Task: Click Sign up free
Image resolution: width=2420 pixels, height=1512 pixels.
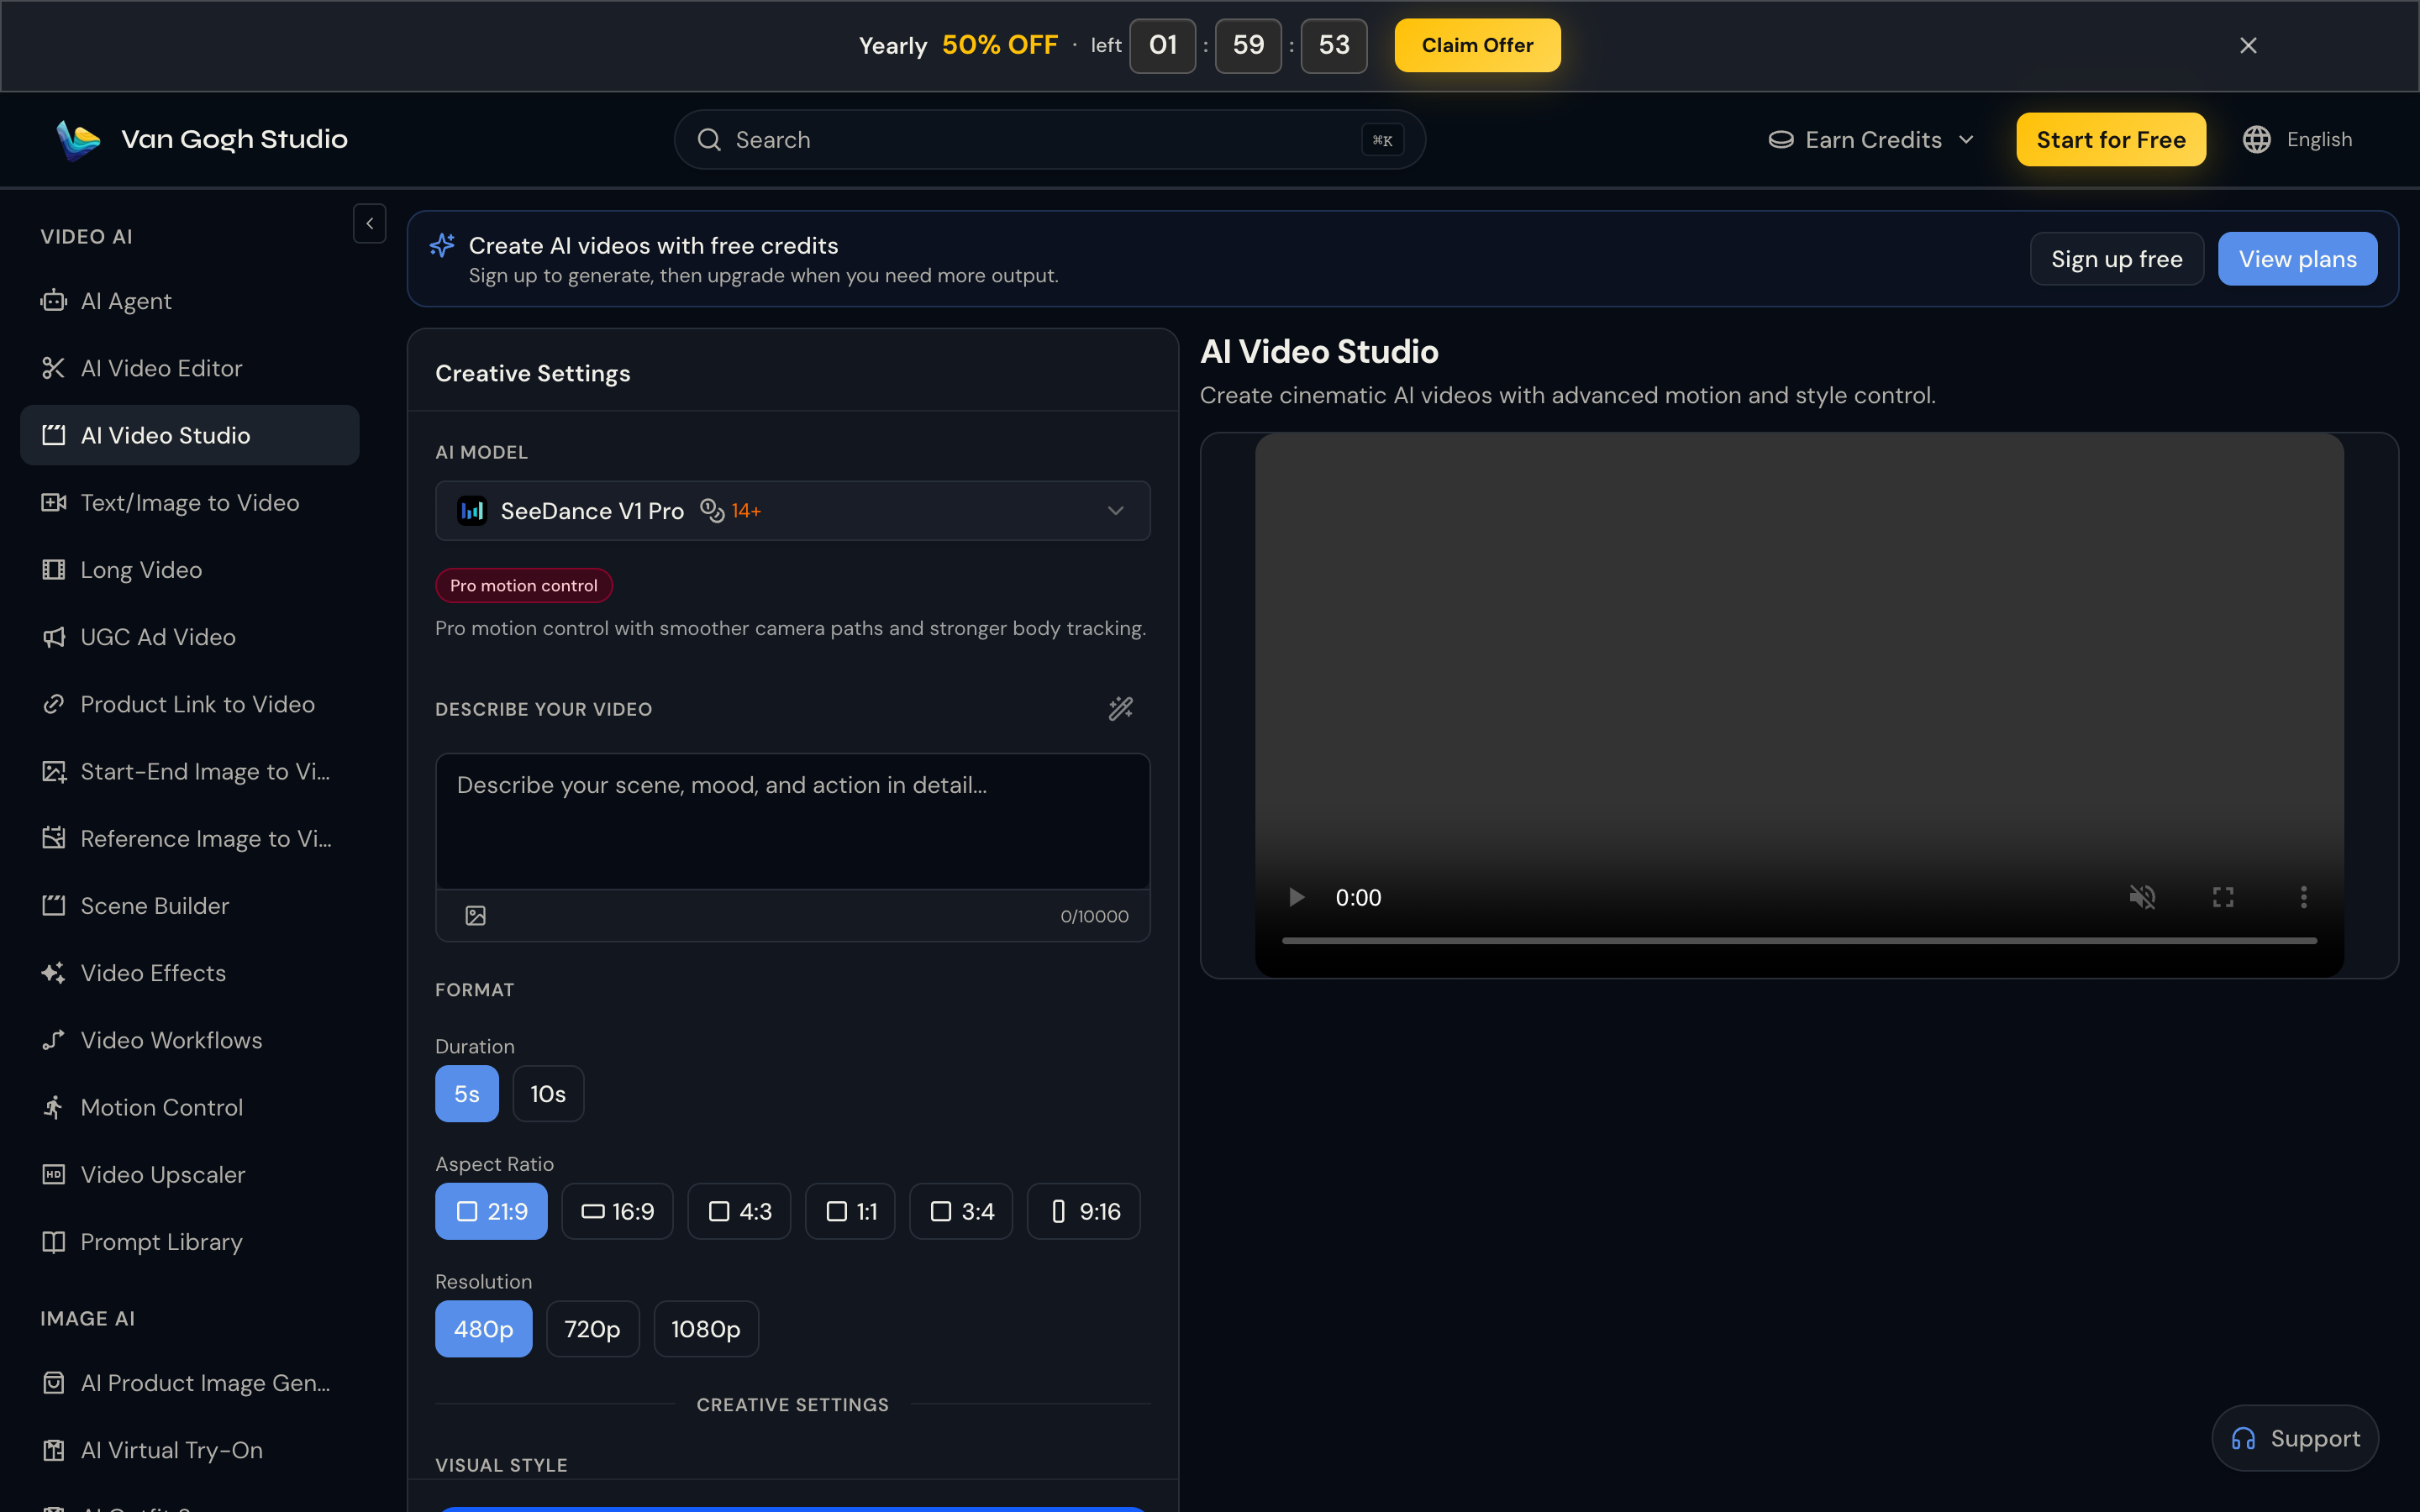Action: [2116, 259]
